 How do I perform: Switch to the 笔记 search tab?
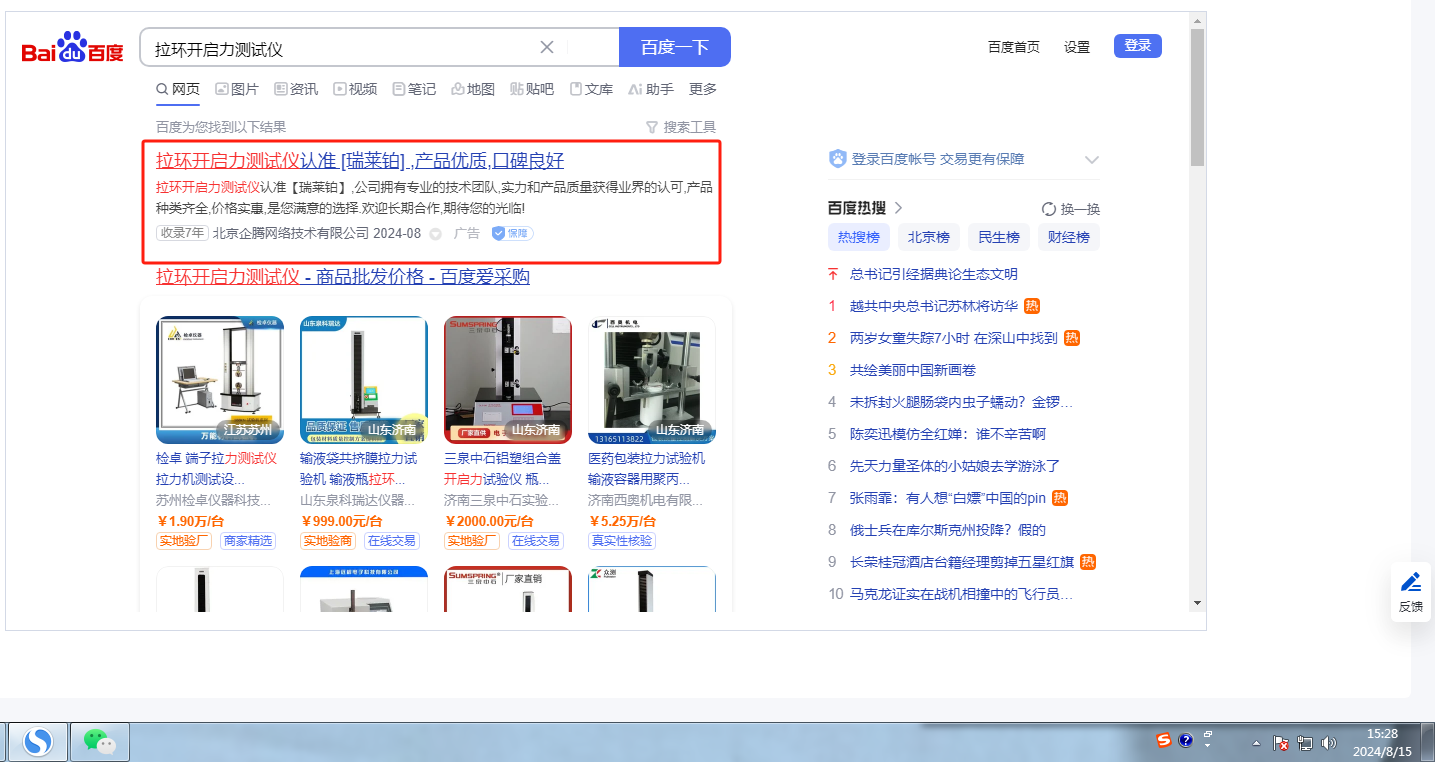point(414,89)
